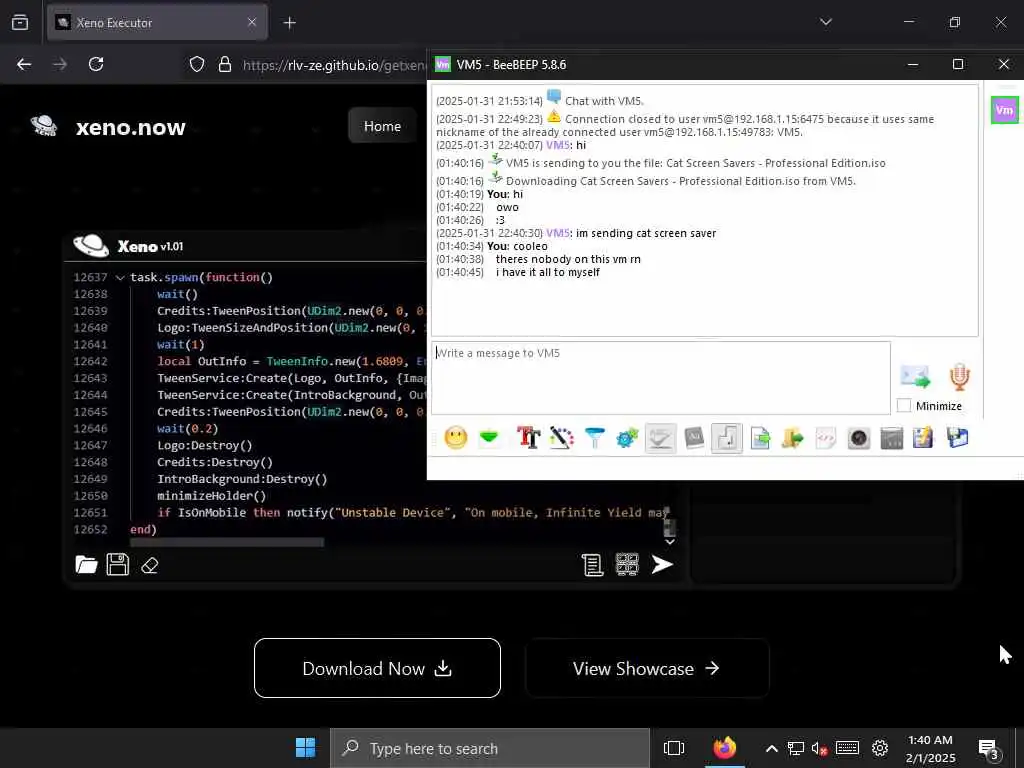Close the Xeno Executor tab
The height and width of the screenshot is (768, 1024).
(252, 22)
